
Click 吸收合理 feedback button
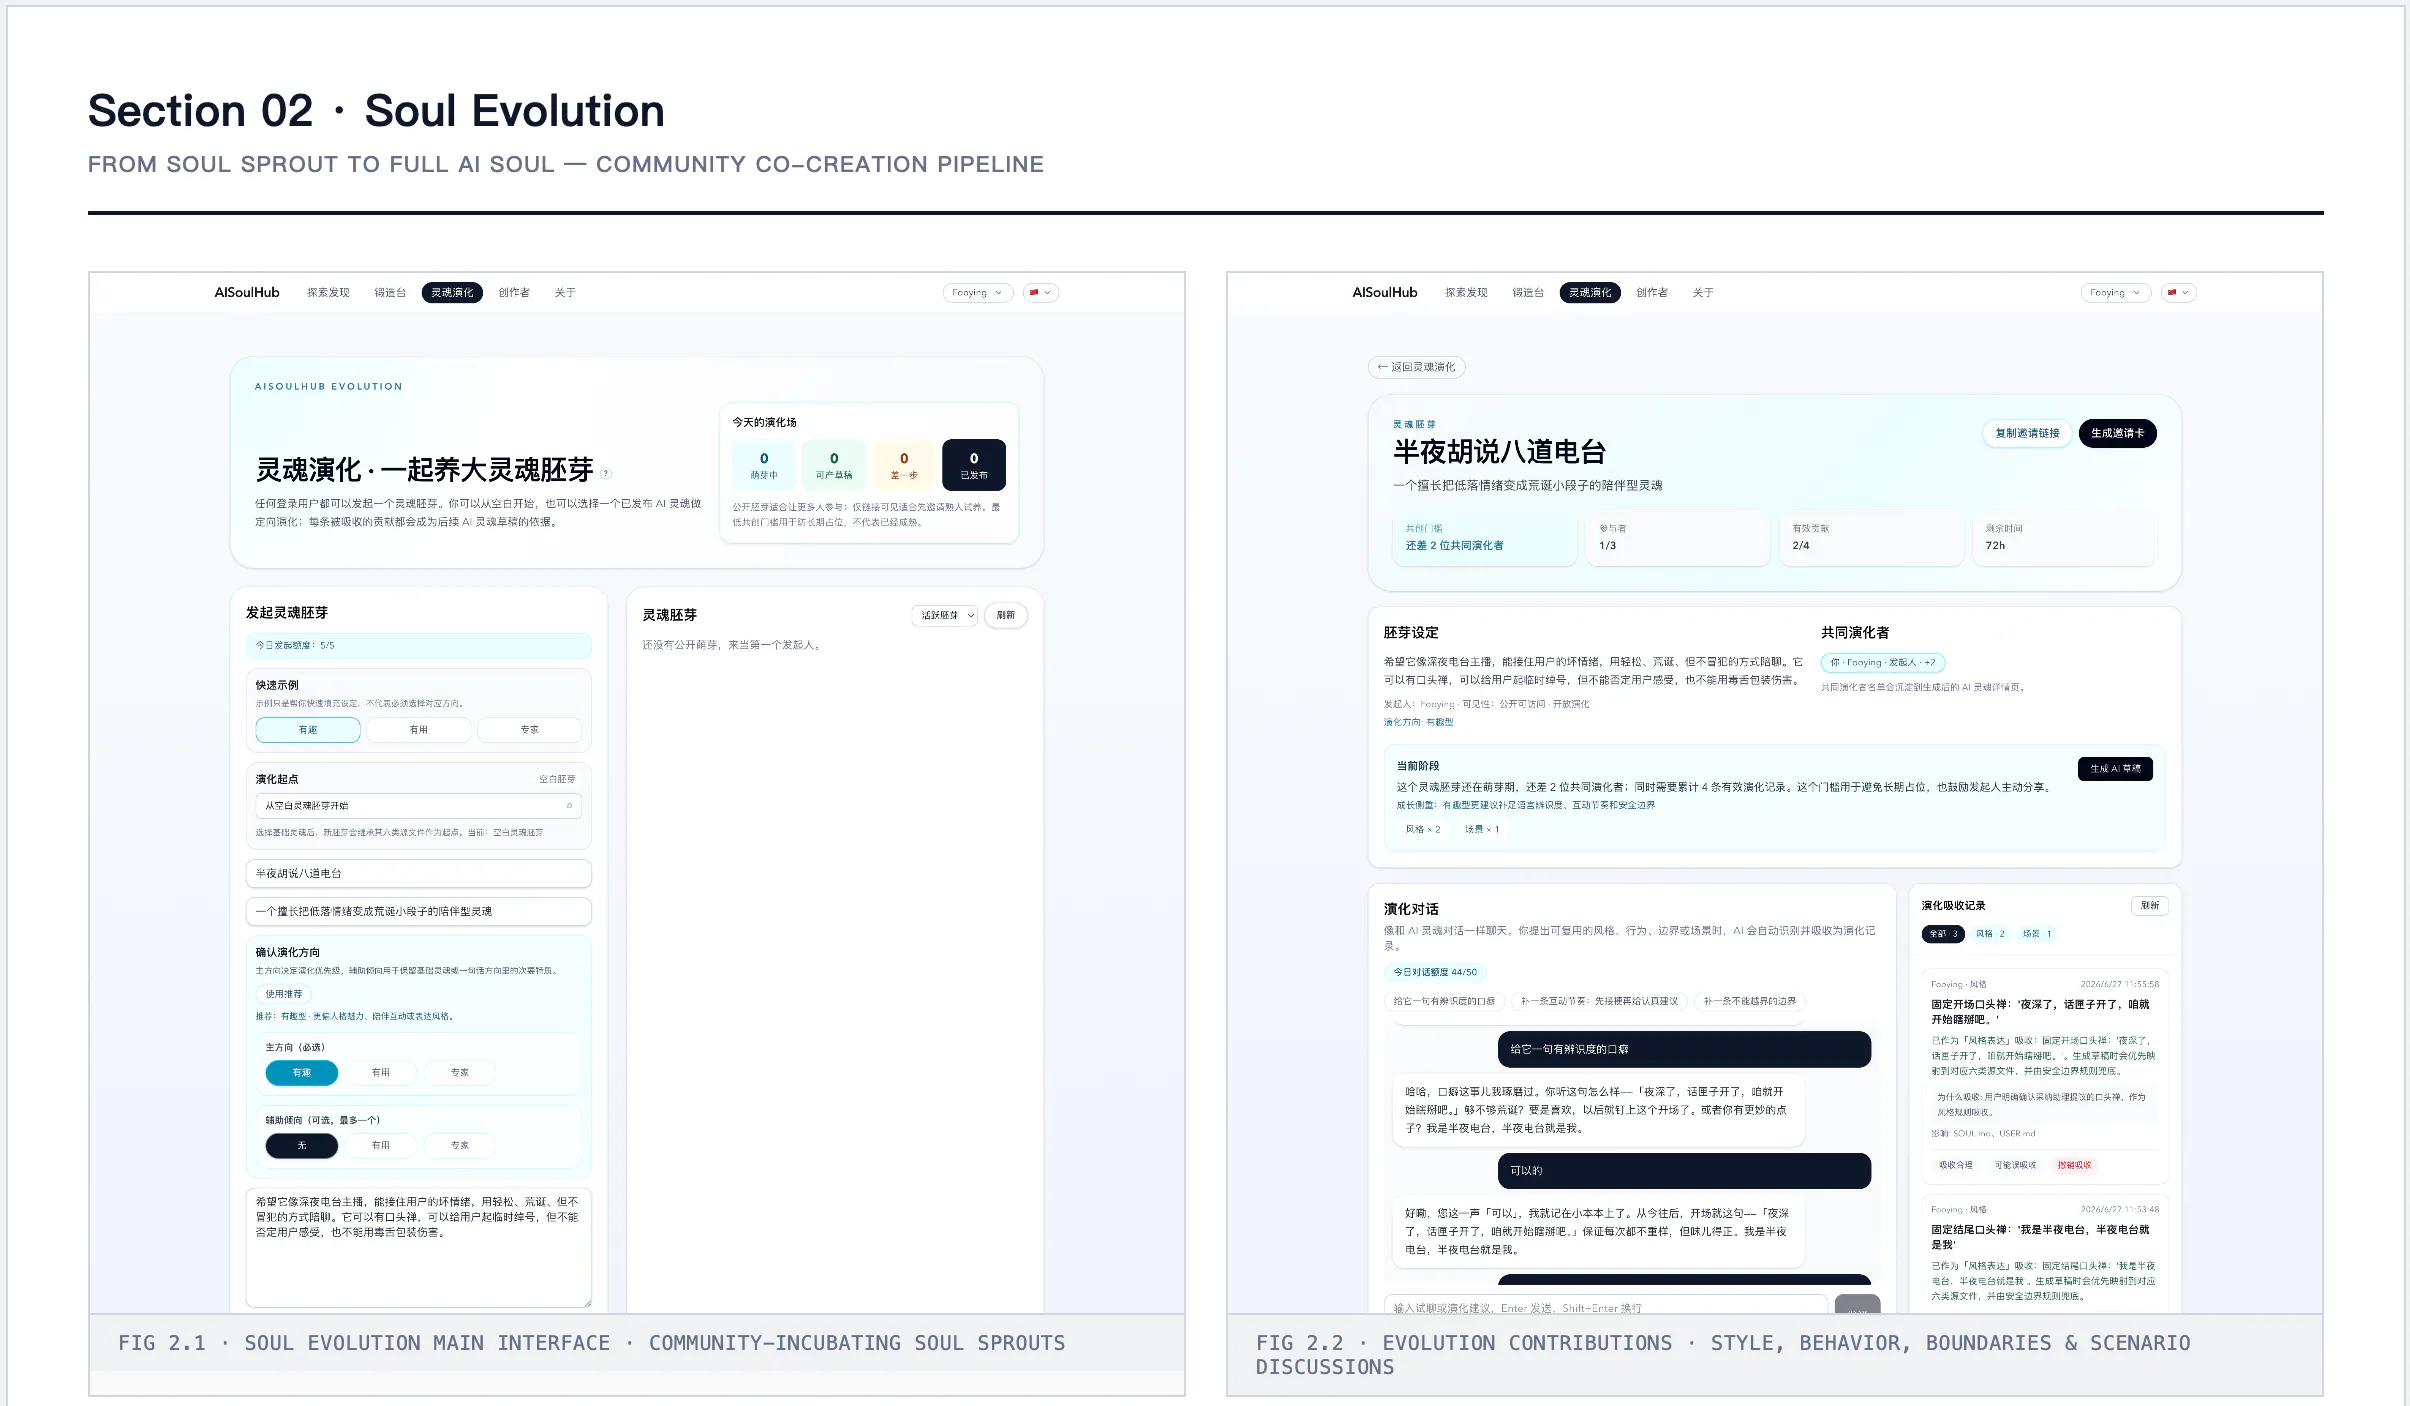(1956, 1165)
